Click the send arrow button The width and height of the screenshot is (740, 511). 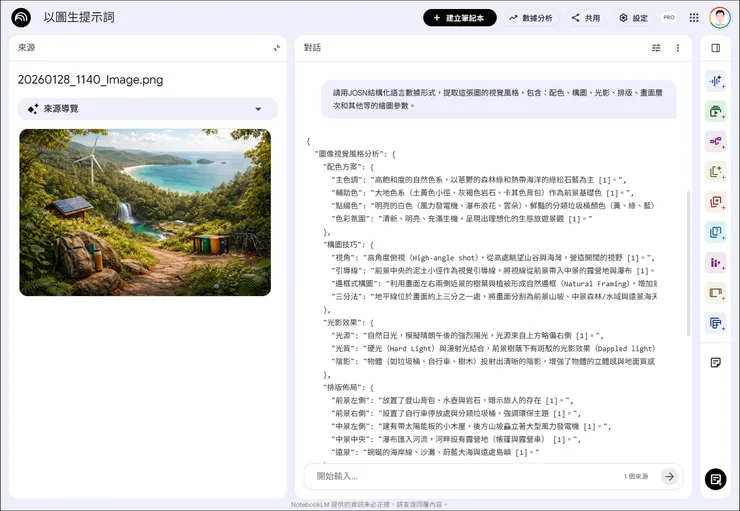[669, 476]
